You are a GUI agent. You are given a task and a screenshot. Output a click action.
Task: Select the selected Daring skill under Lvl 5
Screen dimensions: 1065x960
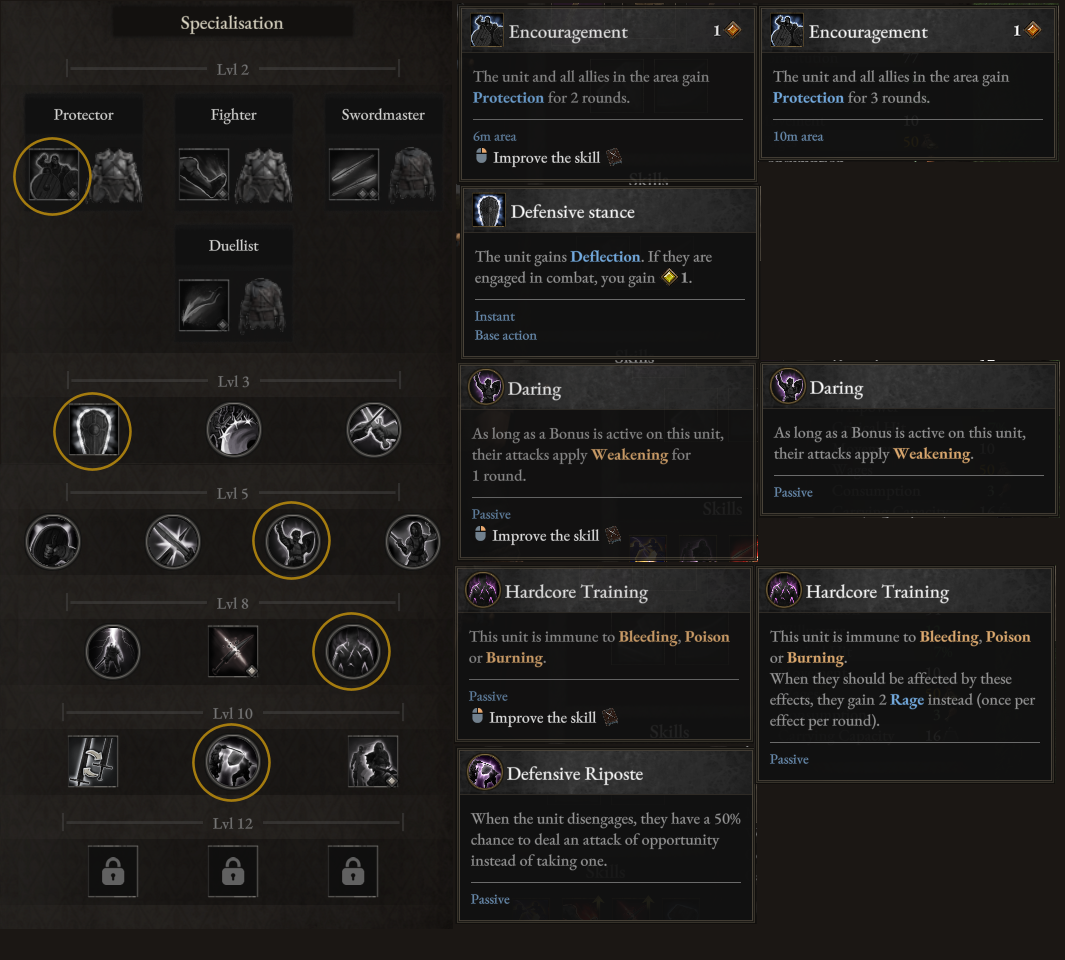click(291, 541)
